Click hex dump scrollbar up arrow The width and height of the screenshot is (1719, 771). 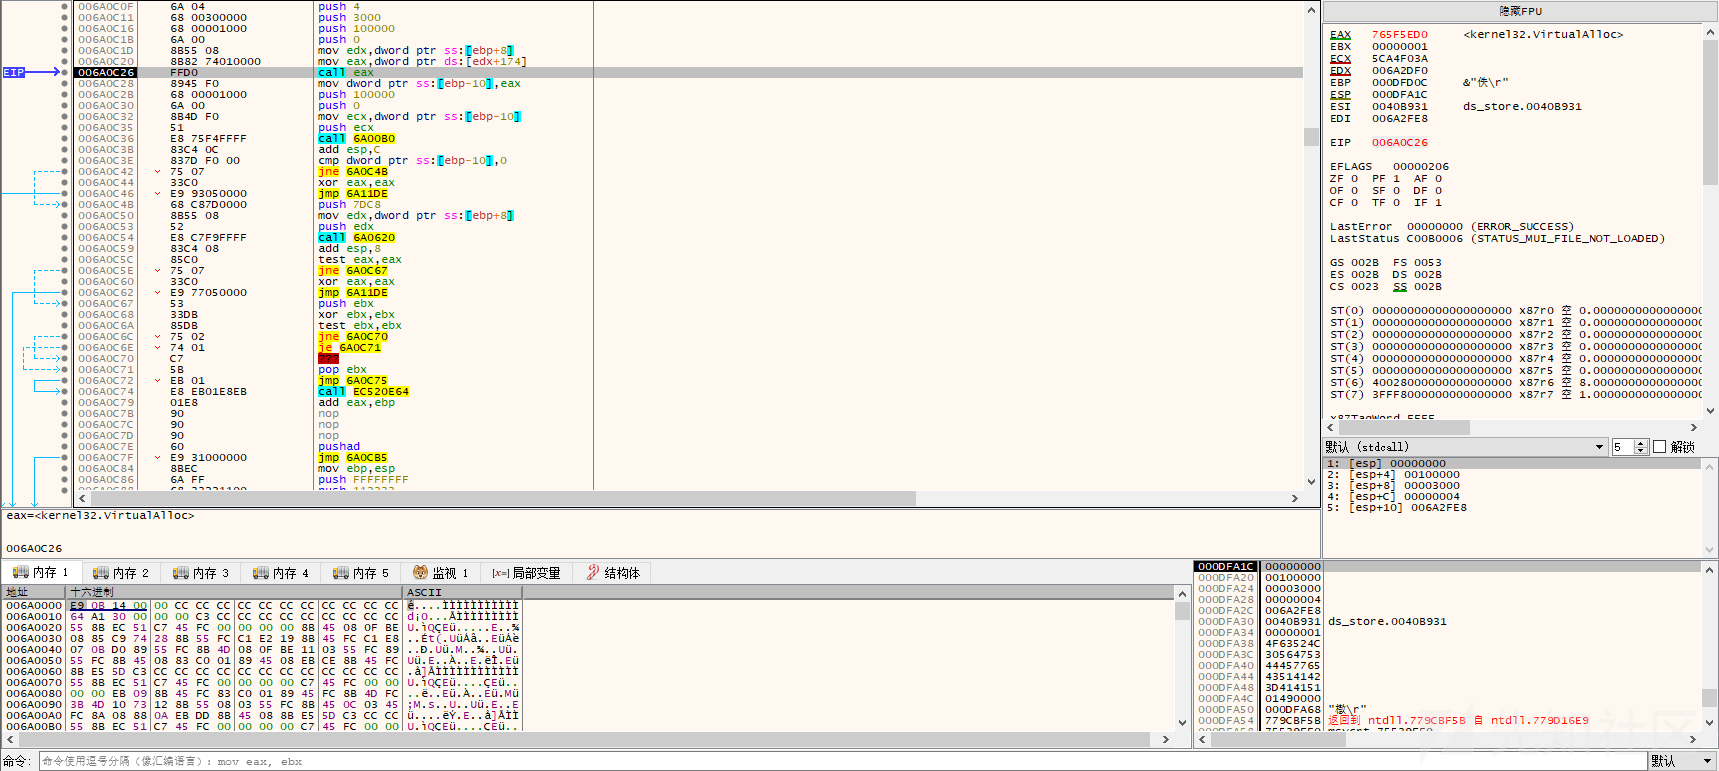click(1182, 593)
